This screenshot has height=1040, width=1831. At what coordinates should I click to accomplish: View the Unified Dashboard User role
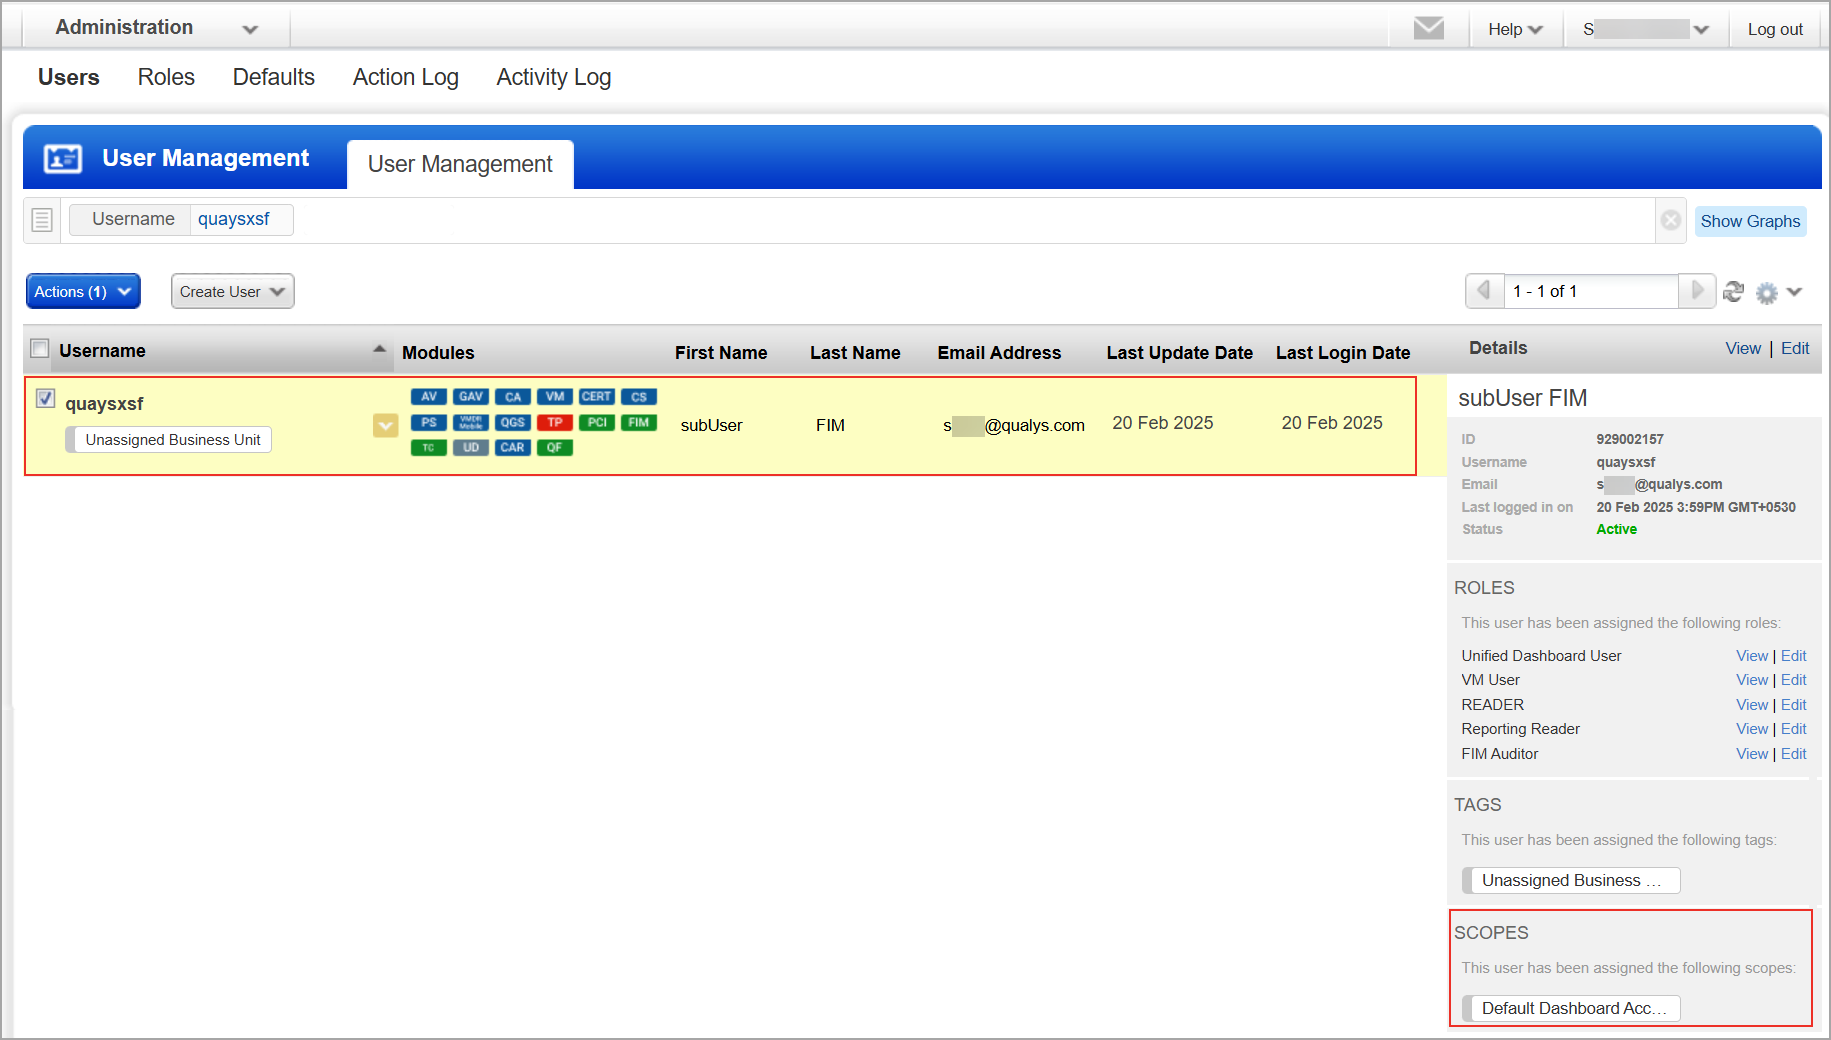[x=1752, y=656]
